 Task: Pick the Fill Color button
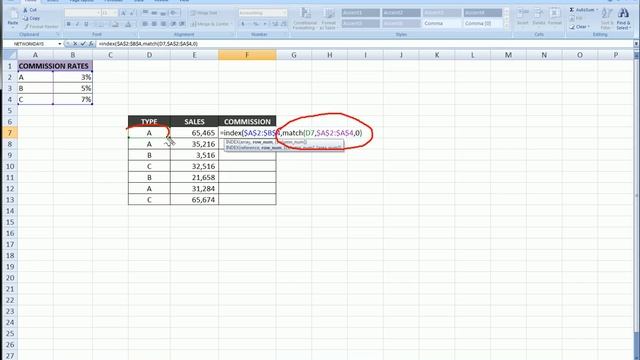click(116, 24)
